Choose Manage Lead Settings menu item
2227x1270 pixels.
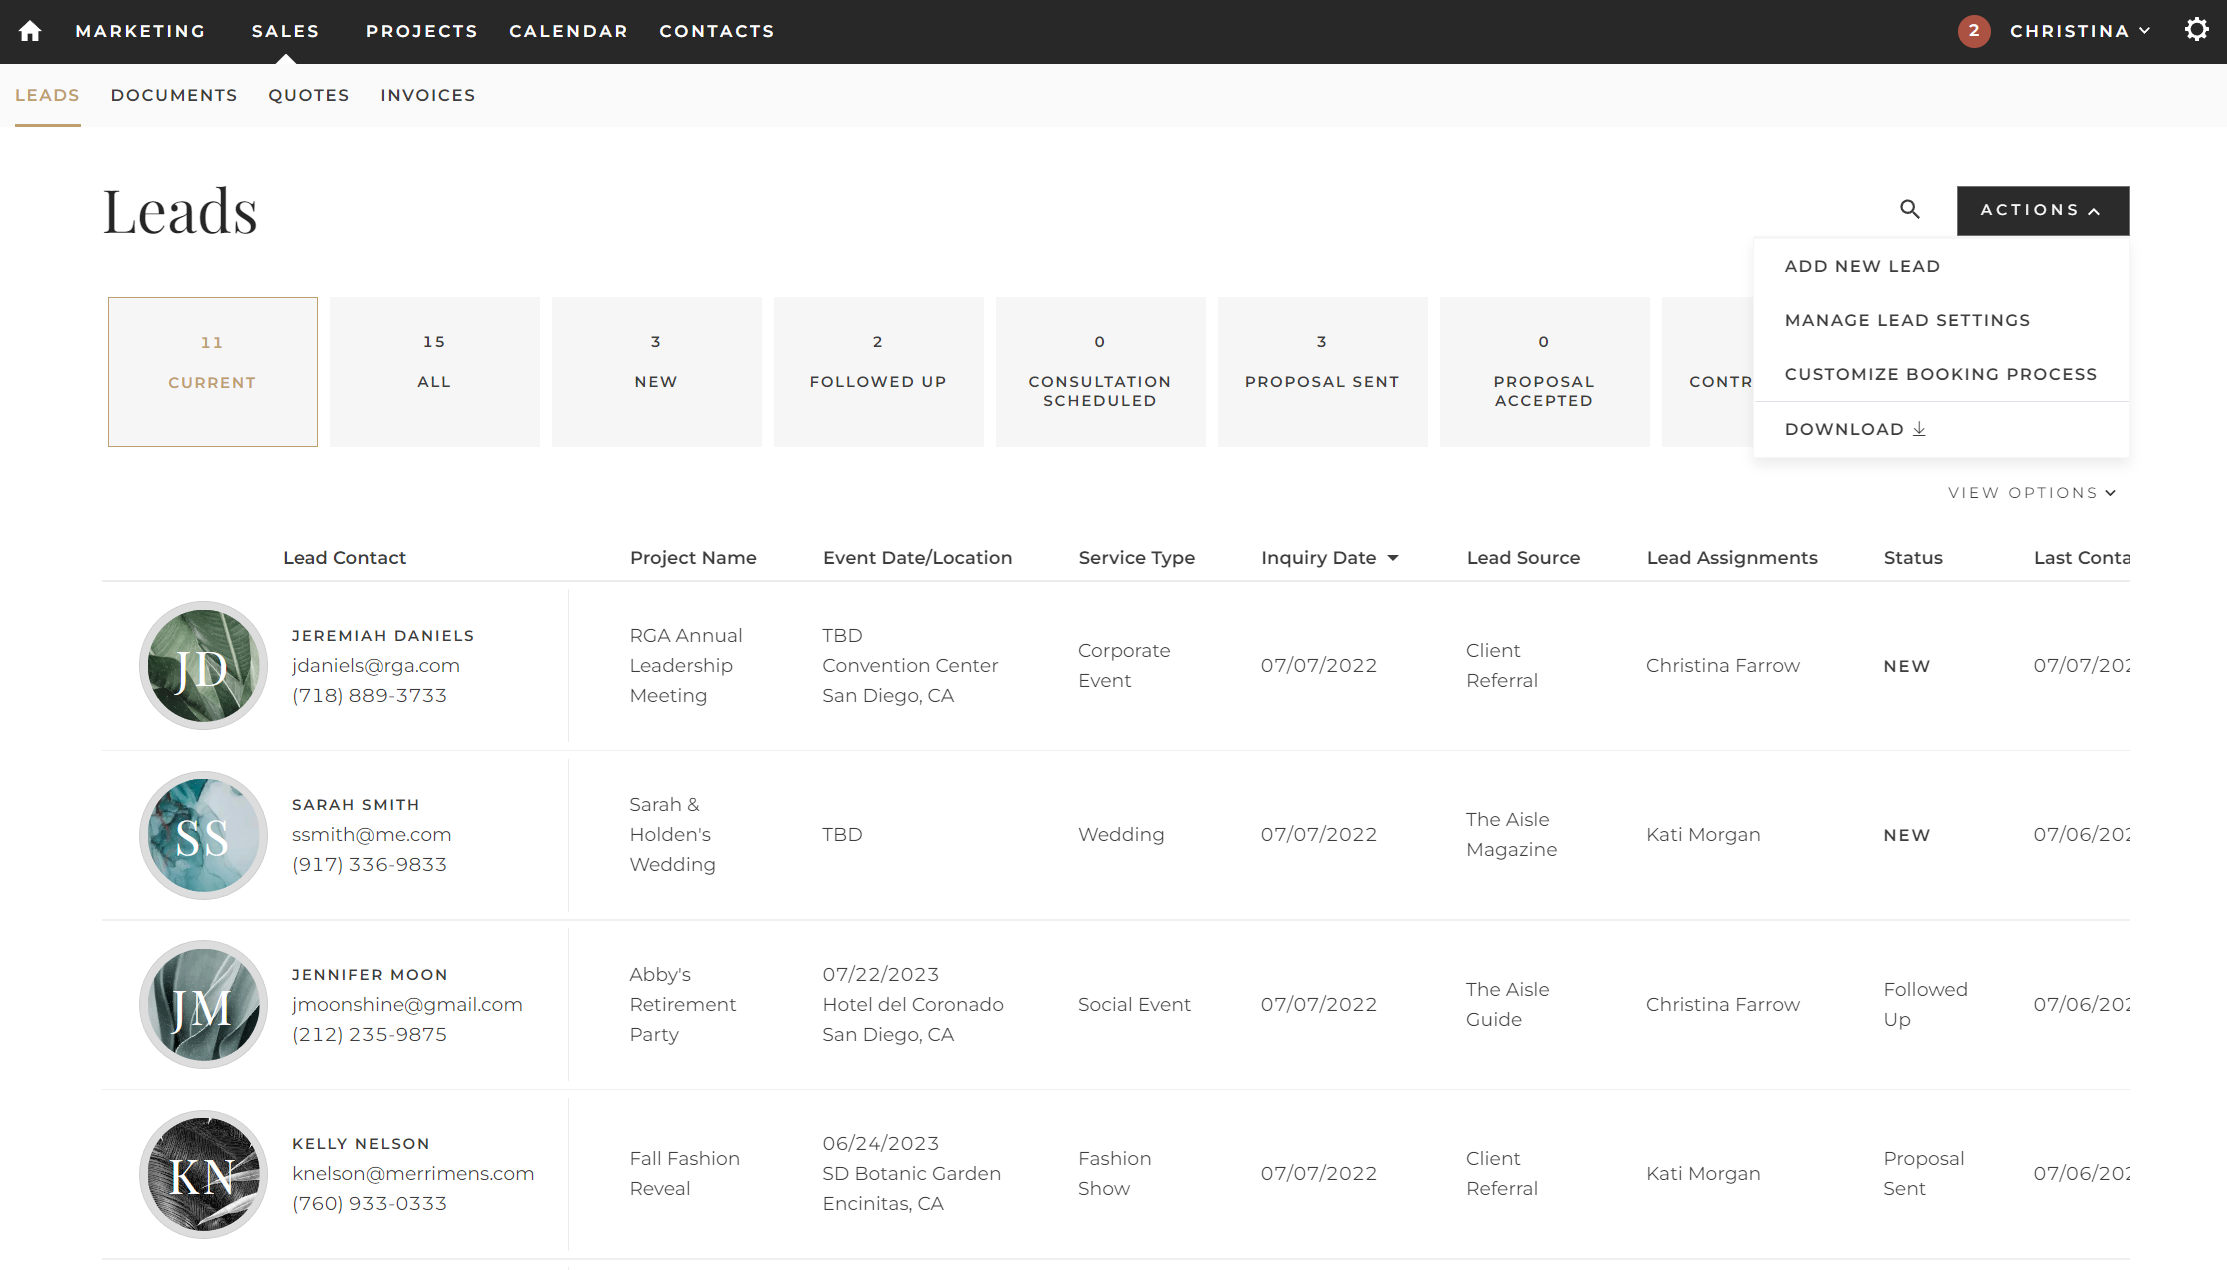tap(1907, 320)
